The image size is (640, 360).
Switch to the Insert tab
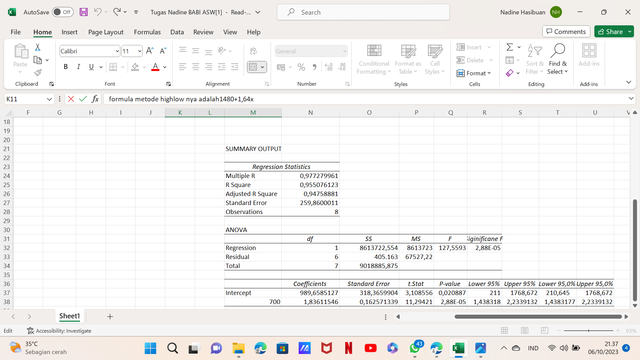click(x=69, y=32)
